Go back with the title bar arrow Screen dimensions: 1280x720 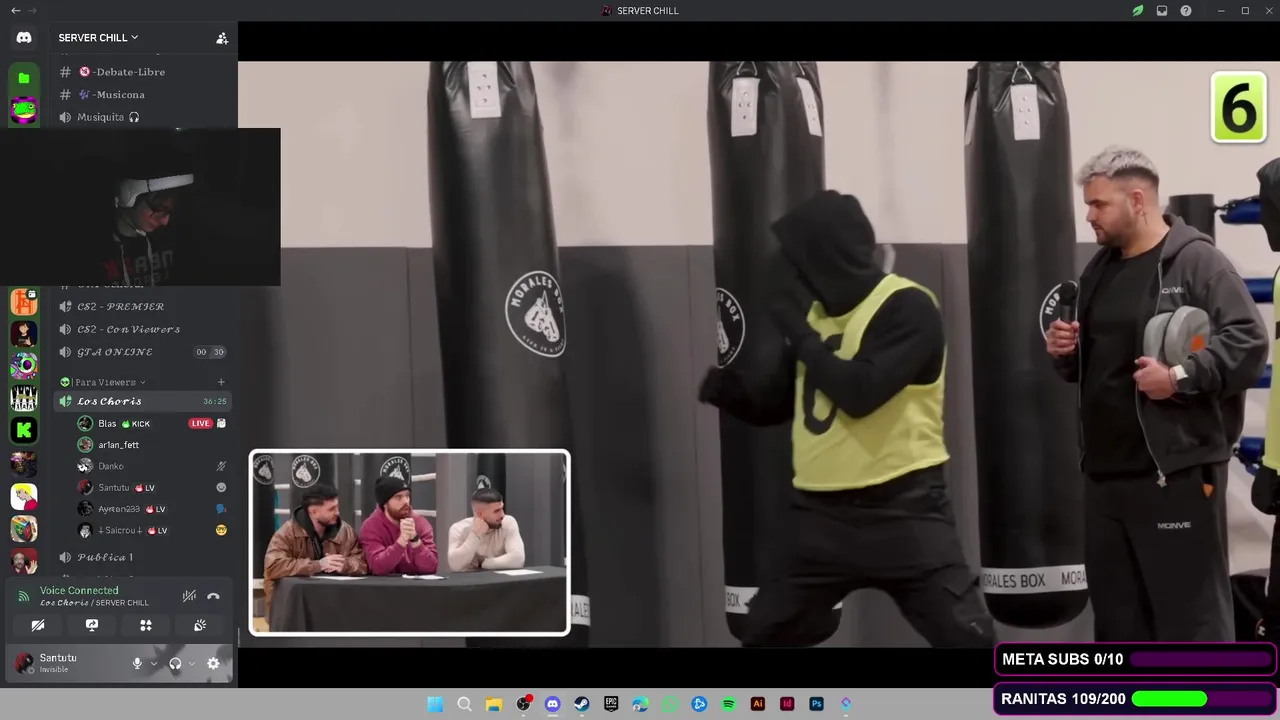click(15, 10)
